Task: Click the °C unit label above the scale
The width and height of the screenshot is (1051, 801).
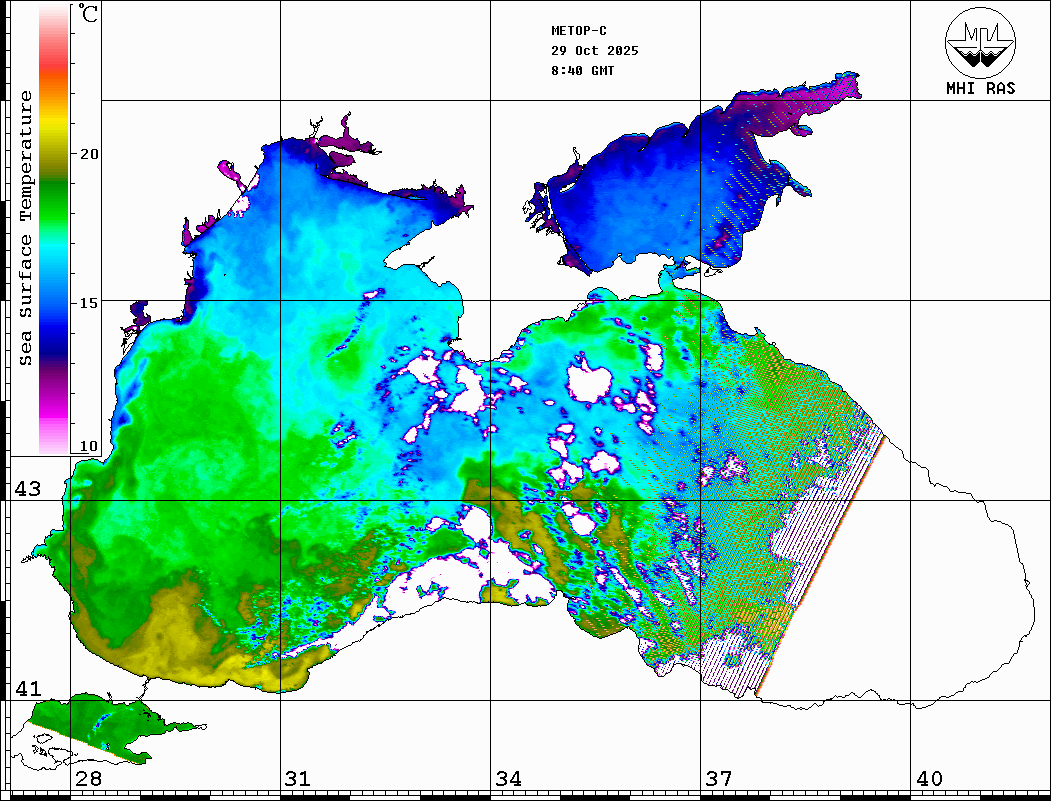Action: 89,15
